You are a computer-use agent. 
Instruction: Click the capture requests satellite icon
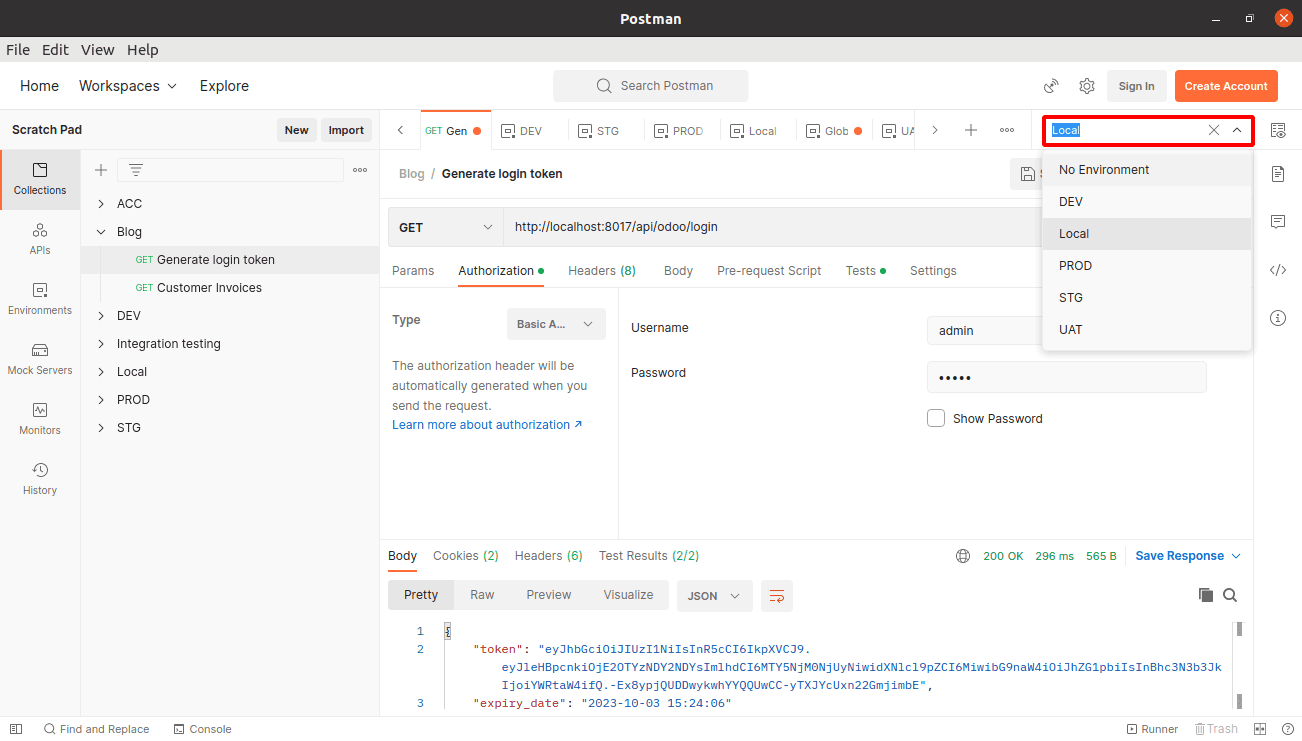pyautogui.click(x=1051, y=86)
